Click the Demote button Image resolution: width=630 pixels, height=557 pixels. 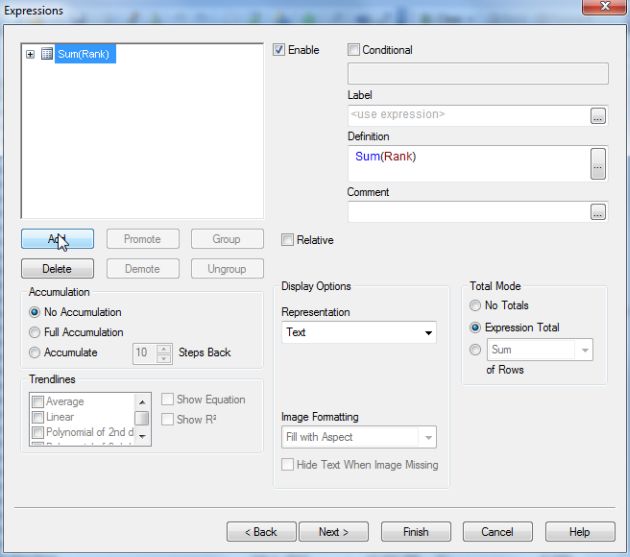pos(143,268)
